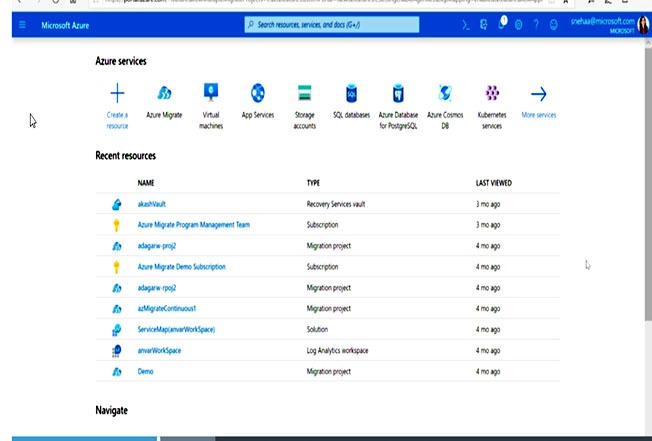The image size is (652, 441).
Task: Click the TYPE column header
Action: point(313,183)
